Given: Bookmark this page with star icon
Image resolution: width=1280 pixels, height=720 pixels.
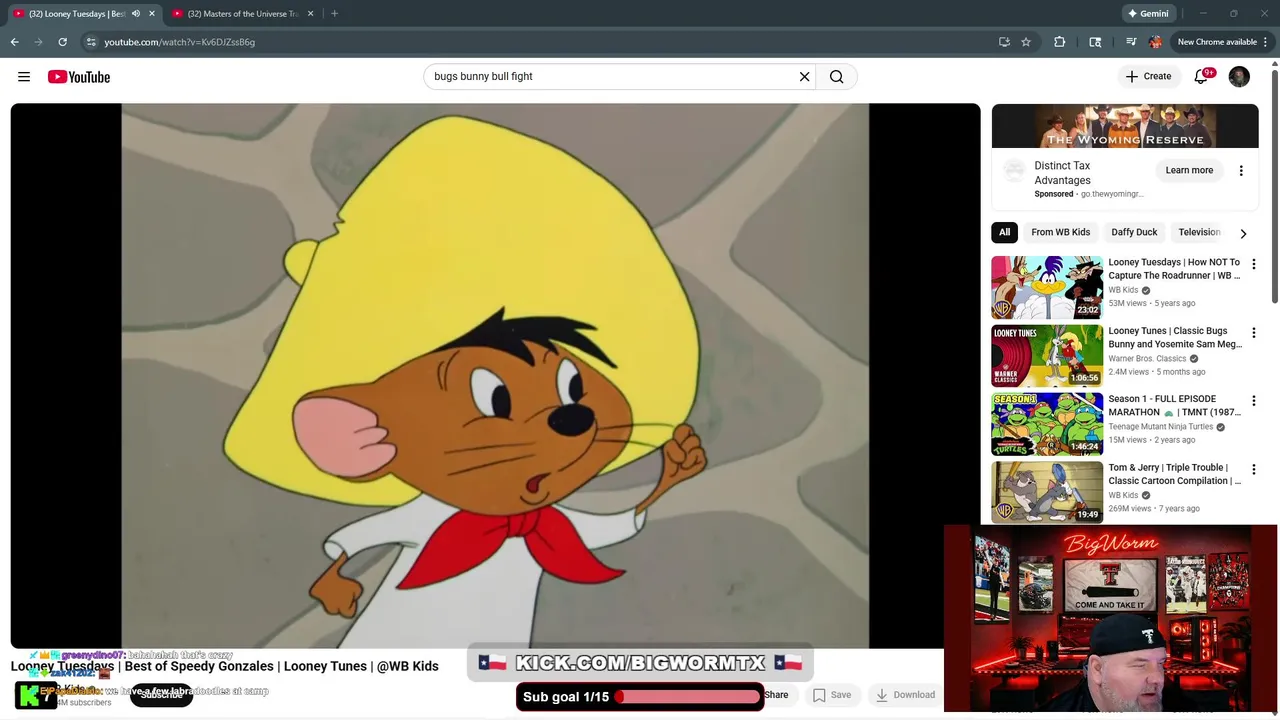Looking at the screenshot, I should (1026, 42).
